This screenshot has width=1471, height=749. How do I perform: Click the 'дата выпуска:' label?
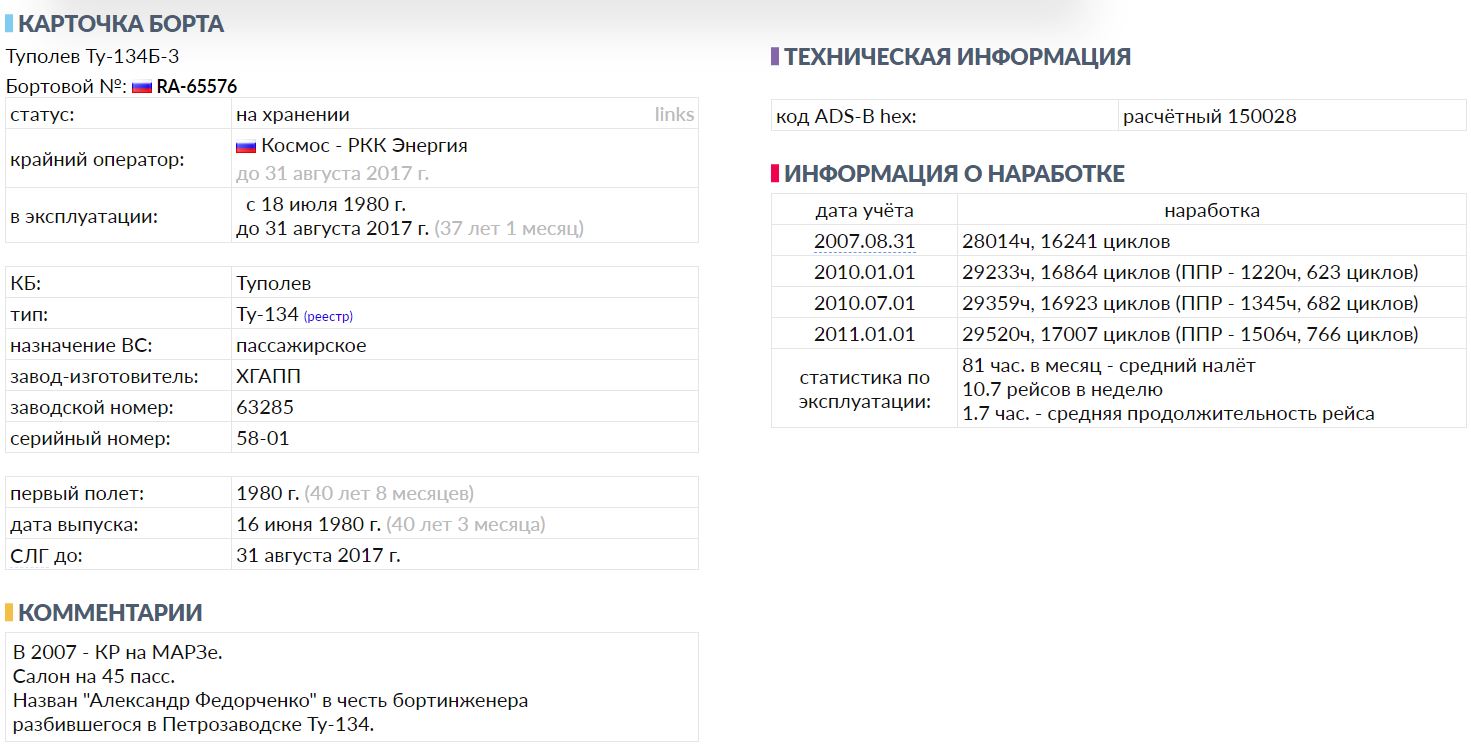click(x=74, y=525)
